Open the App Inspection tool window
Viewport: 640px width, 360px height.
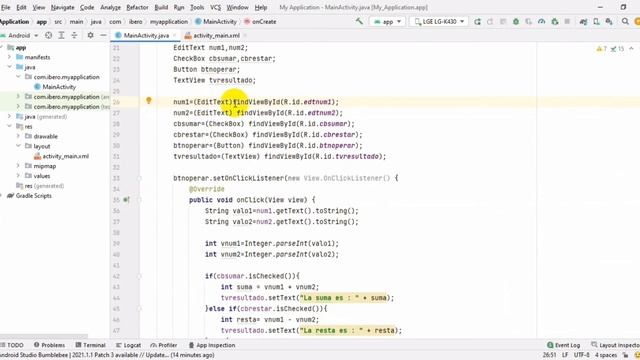(x=212, y=345)
